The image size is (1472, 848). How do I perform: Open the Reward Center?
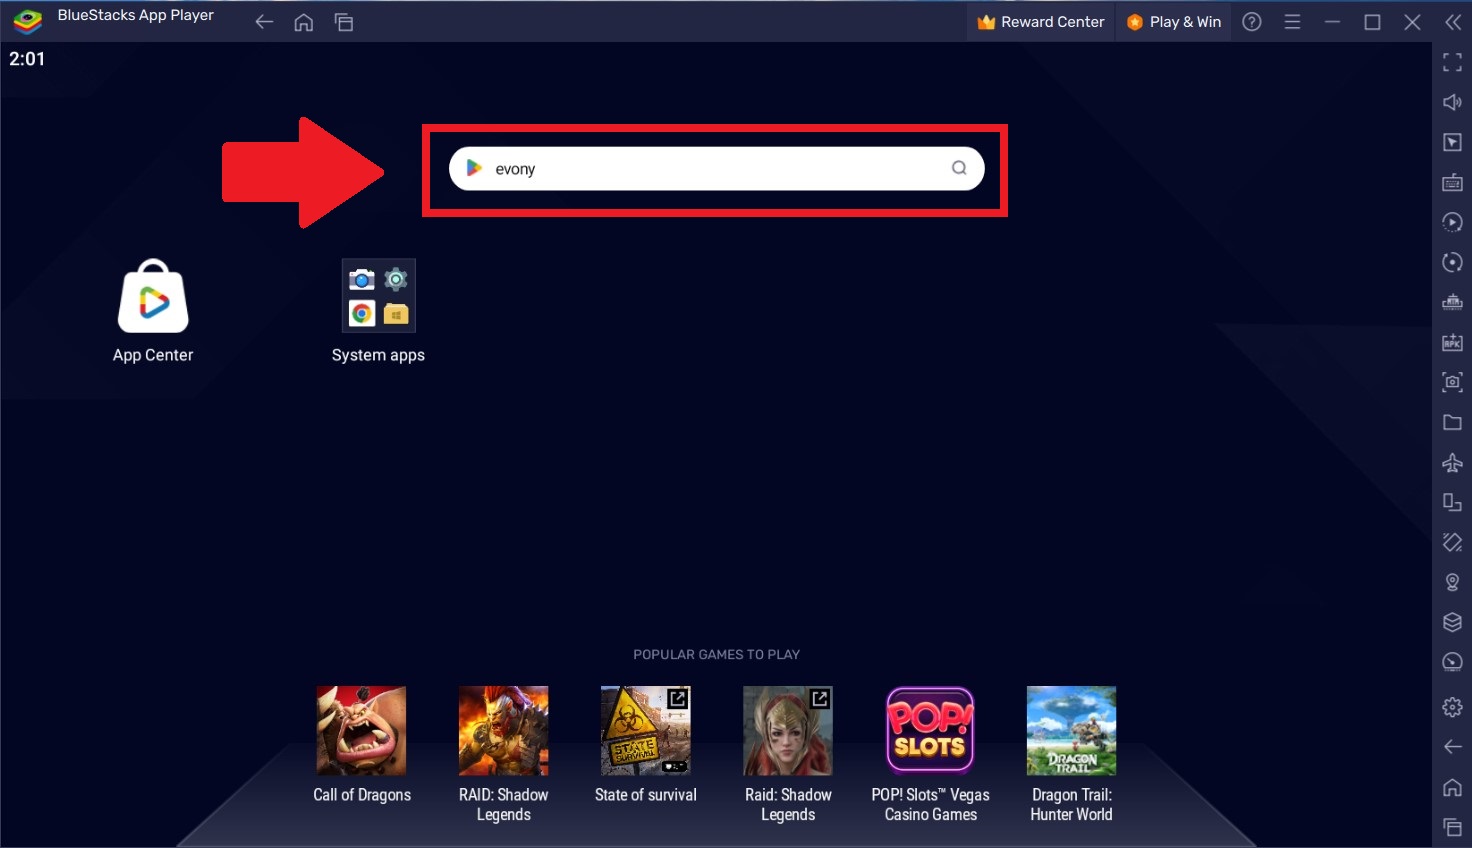click(1041, 22)
